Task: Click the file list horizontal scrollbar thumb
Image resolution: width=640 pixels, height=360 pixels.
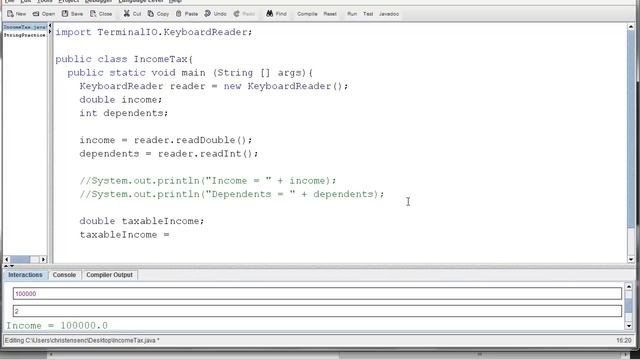Action: click(x=20, y=260)
